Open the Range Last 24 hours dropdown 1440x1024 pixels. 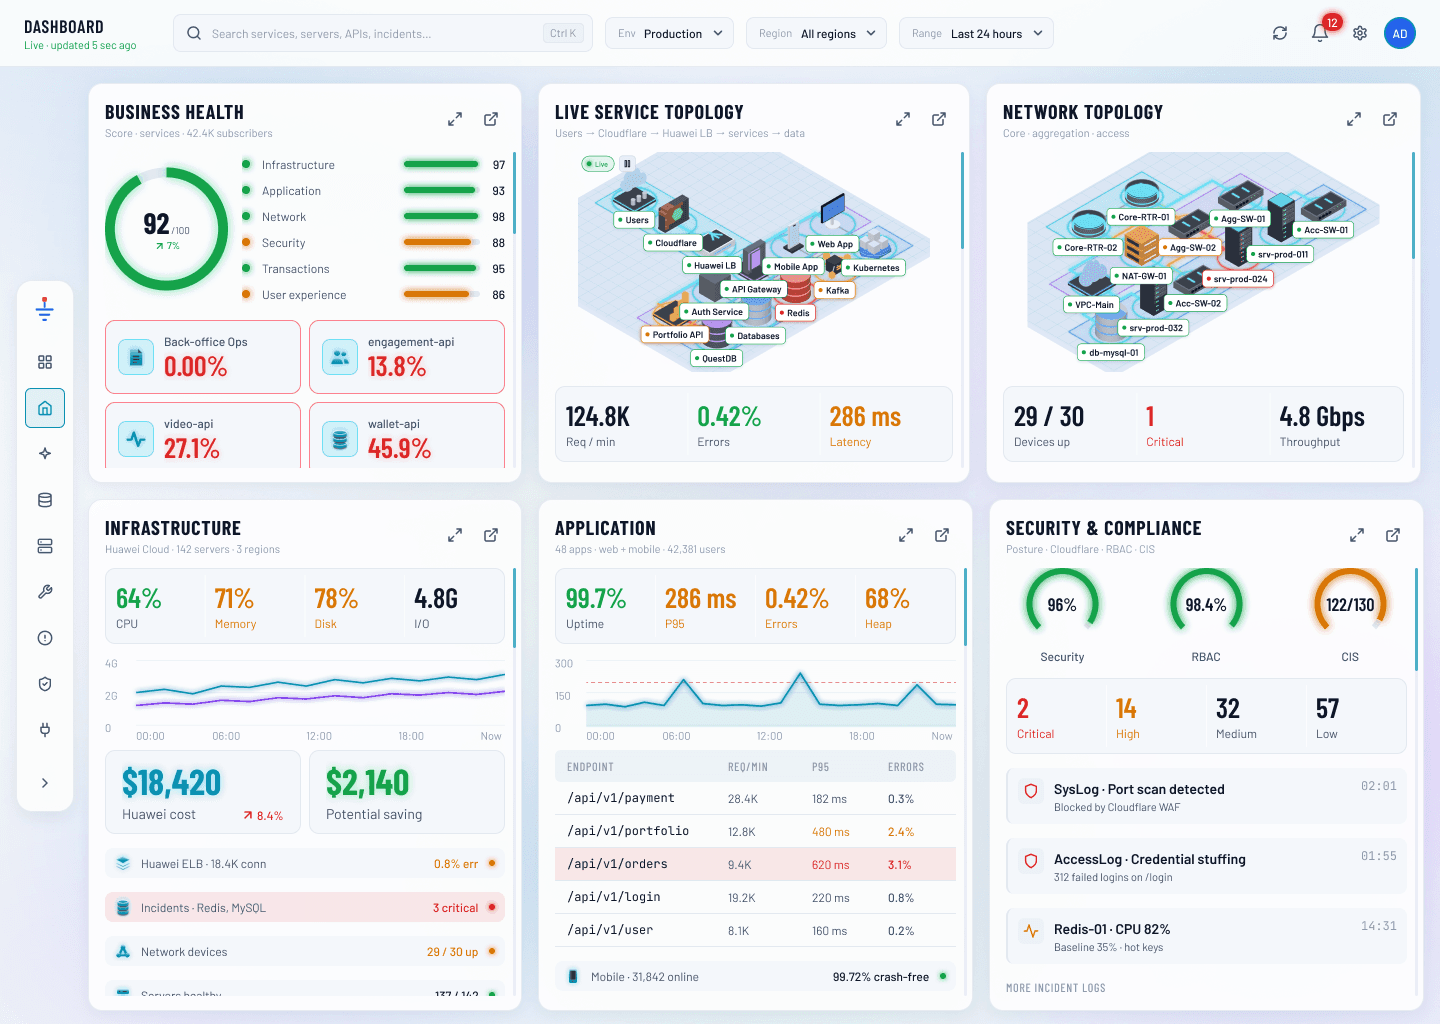[976, 33]
